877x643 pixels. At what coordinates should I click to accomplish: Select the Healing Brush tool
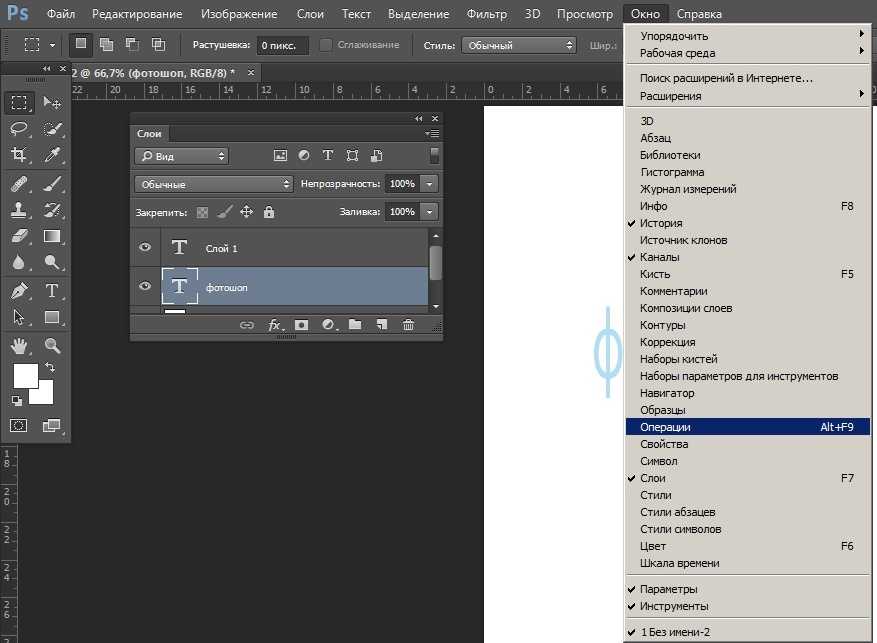point(19,183)
